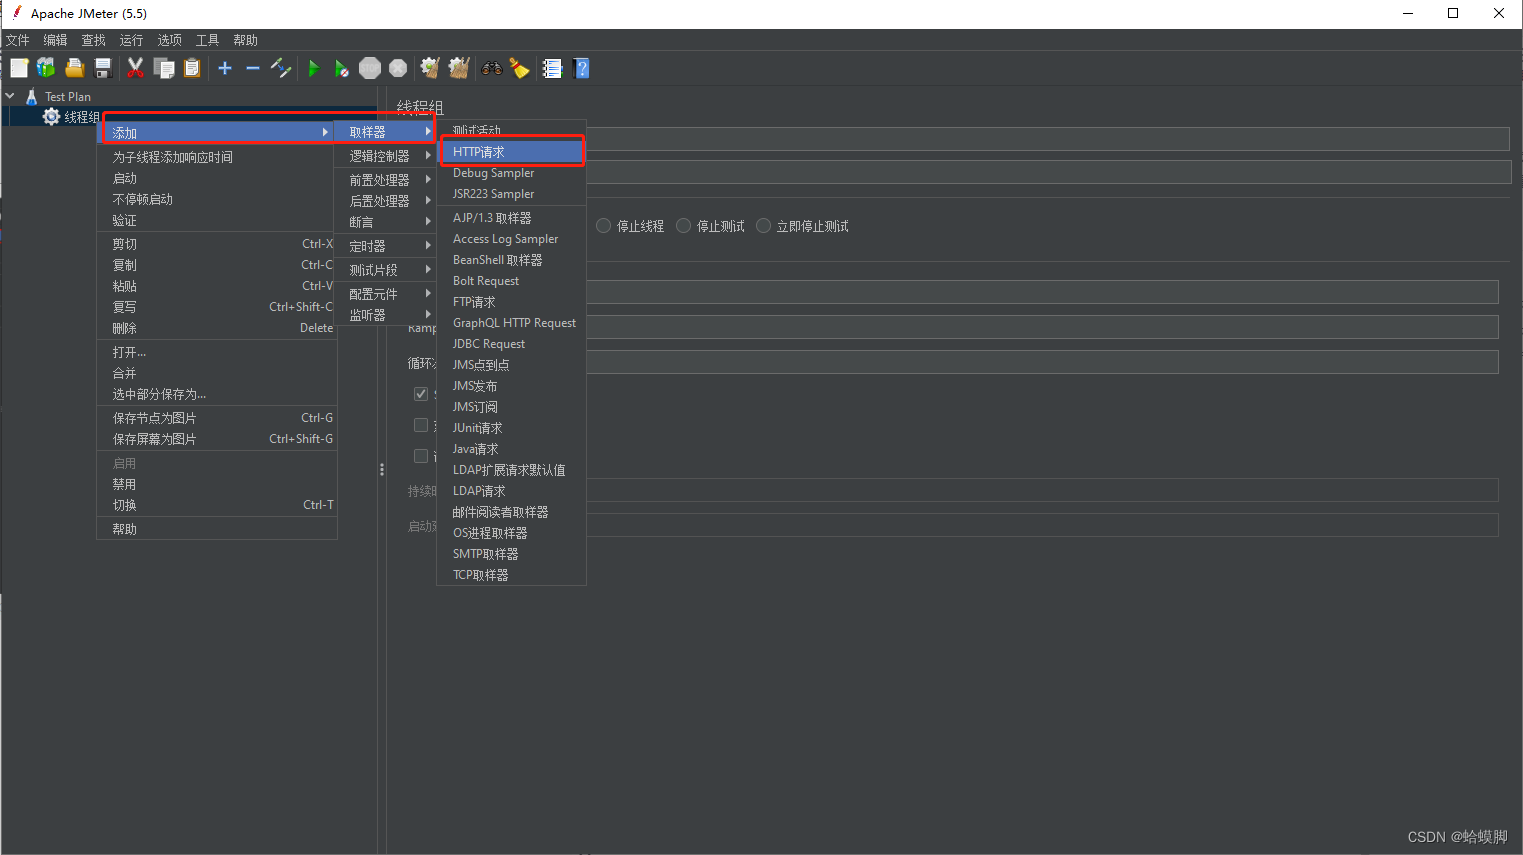The height and width of the screenshot is (855, 1523).
Task: Open the Function Helper list icon
Action: pyautogui.click(x=552, y=68)
